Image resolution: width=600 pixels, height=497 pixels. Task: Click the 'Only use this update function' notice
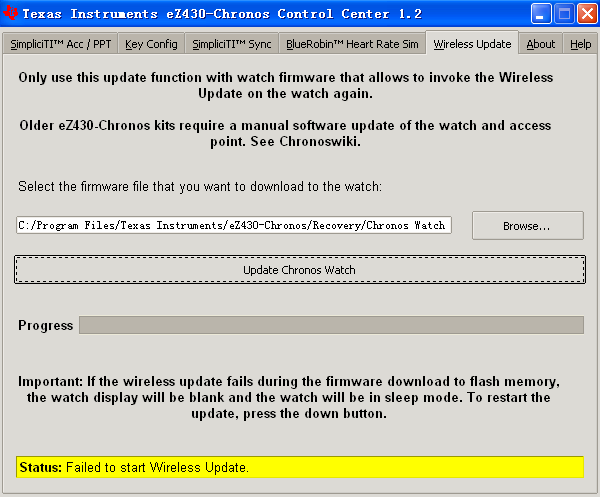(285, 85)
